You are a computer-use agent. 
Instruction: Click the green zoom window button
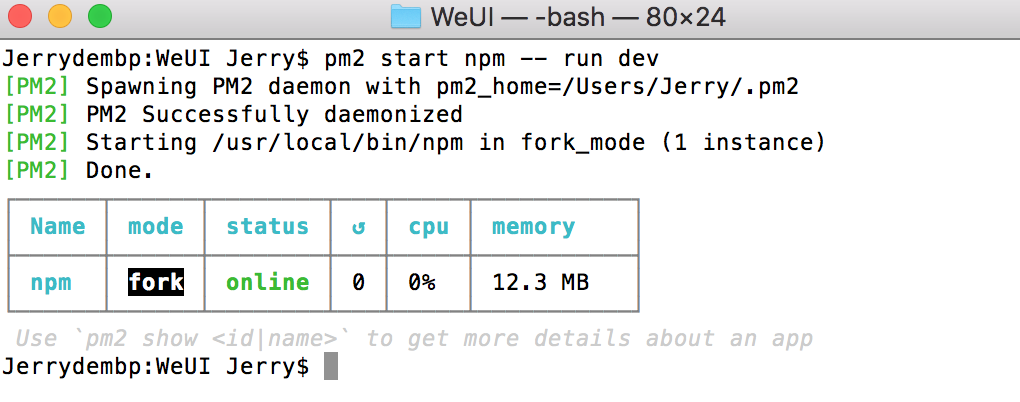point(100,16)
